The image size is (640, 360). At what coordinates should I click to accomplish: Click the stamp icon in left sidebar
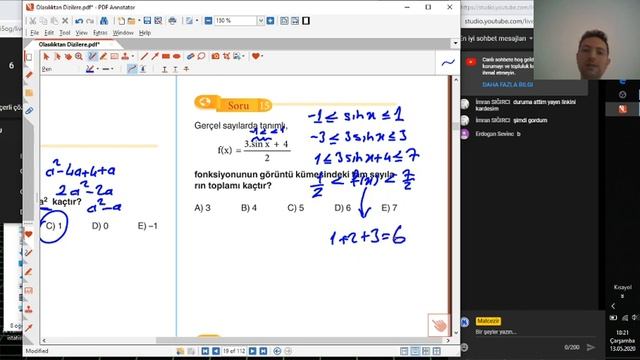click(29, 309)
